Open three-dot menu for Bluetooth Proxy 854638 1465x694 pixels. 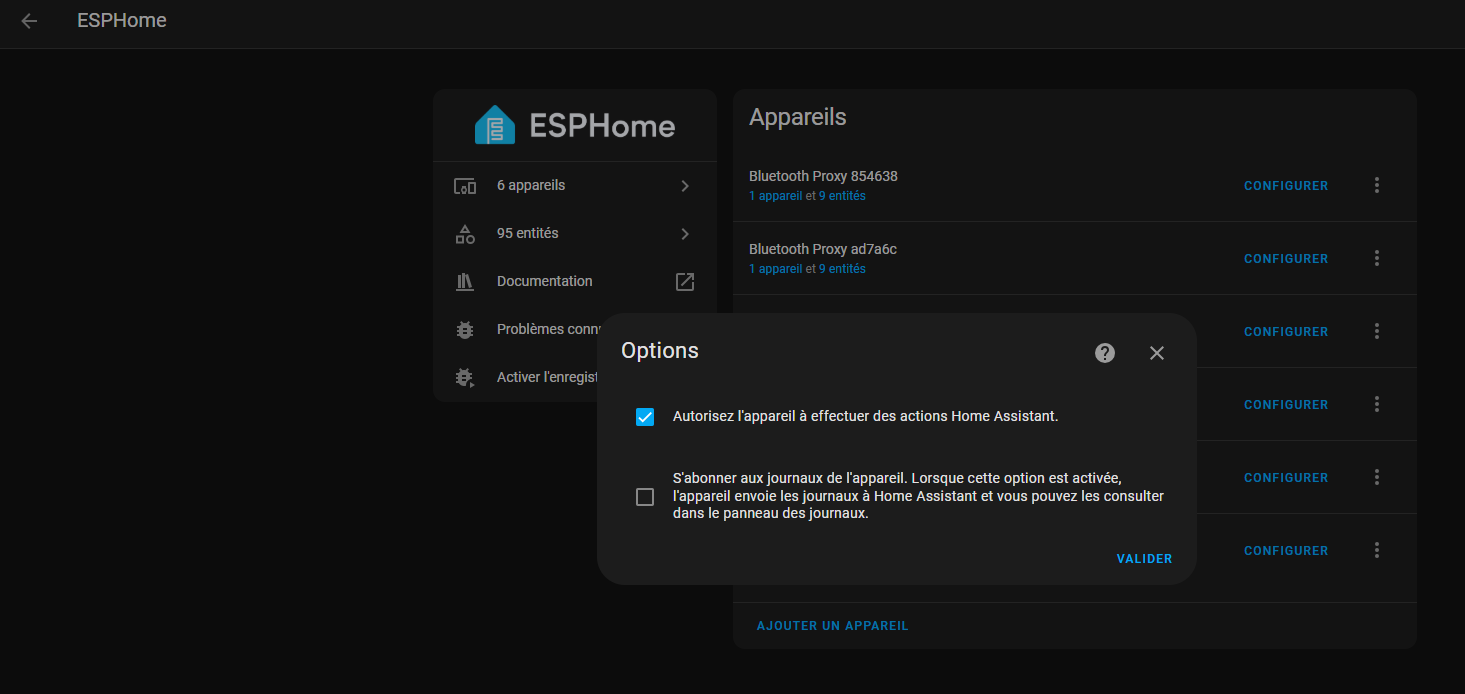click(1377, 185)
